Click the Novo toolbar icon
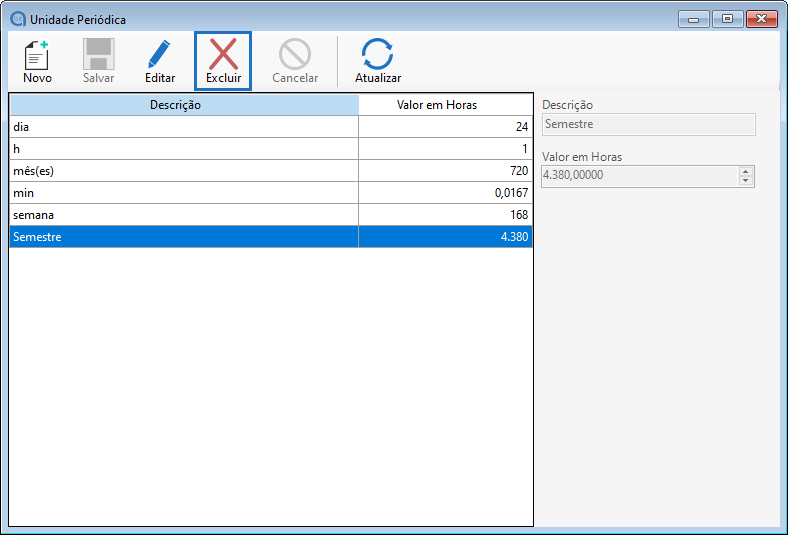The width and height of the screenshot is (788, 535). [37, 55]
